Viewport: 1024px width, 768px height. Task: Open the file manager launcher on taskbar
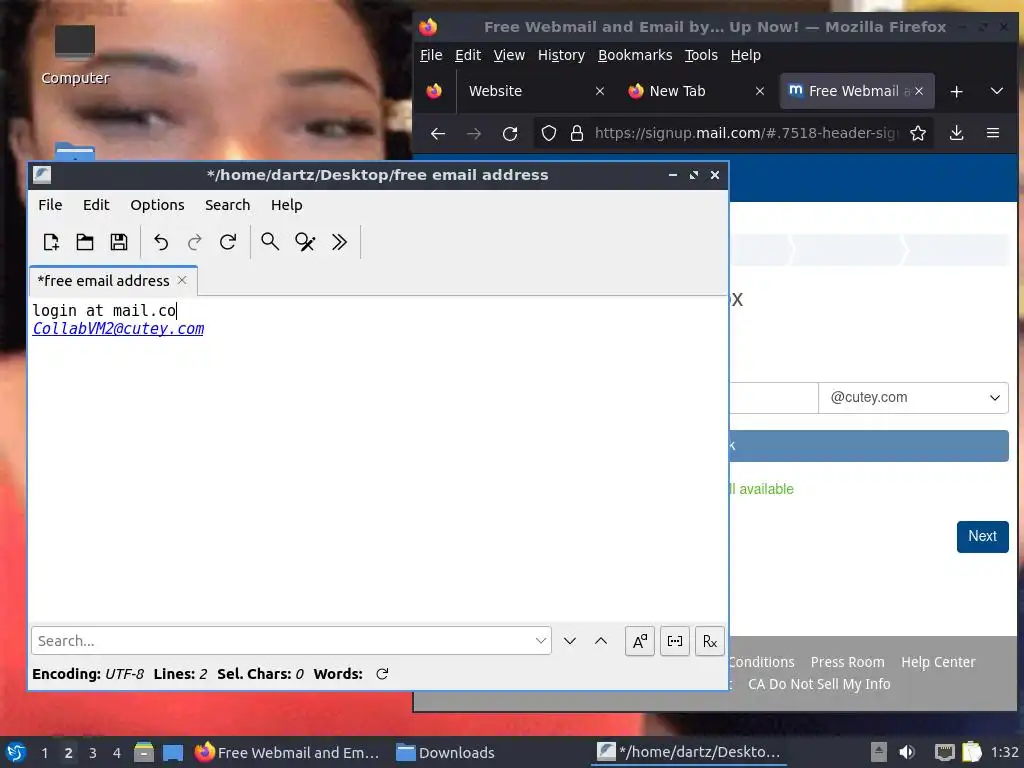[144, 753]
